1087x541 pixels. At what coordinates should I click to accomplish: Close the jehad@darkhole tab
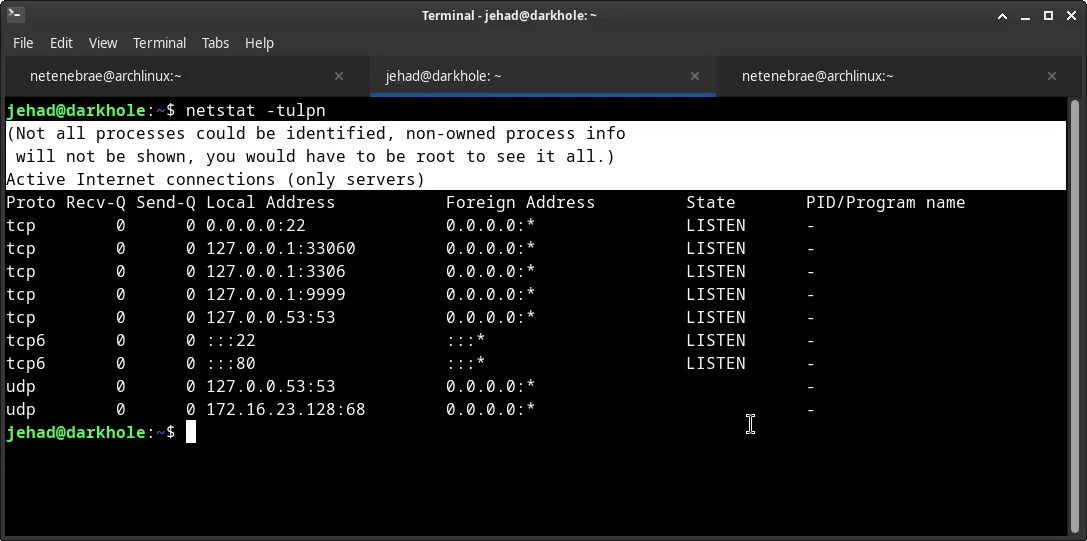(695, 76)
